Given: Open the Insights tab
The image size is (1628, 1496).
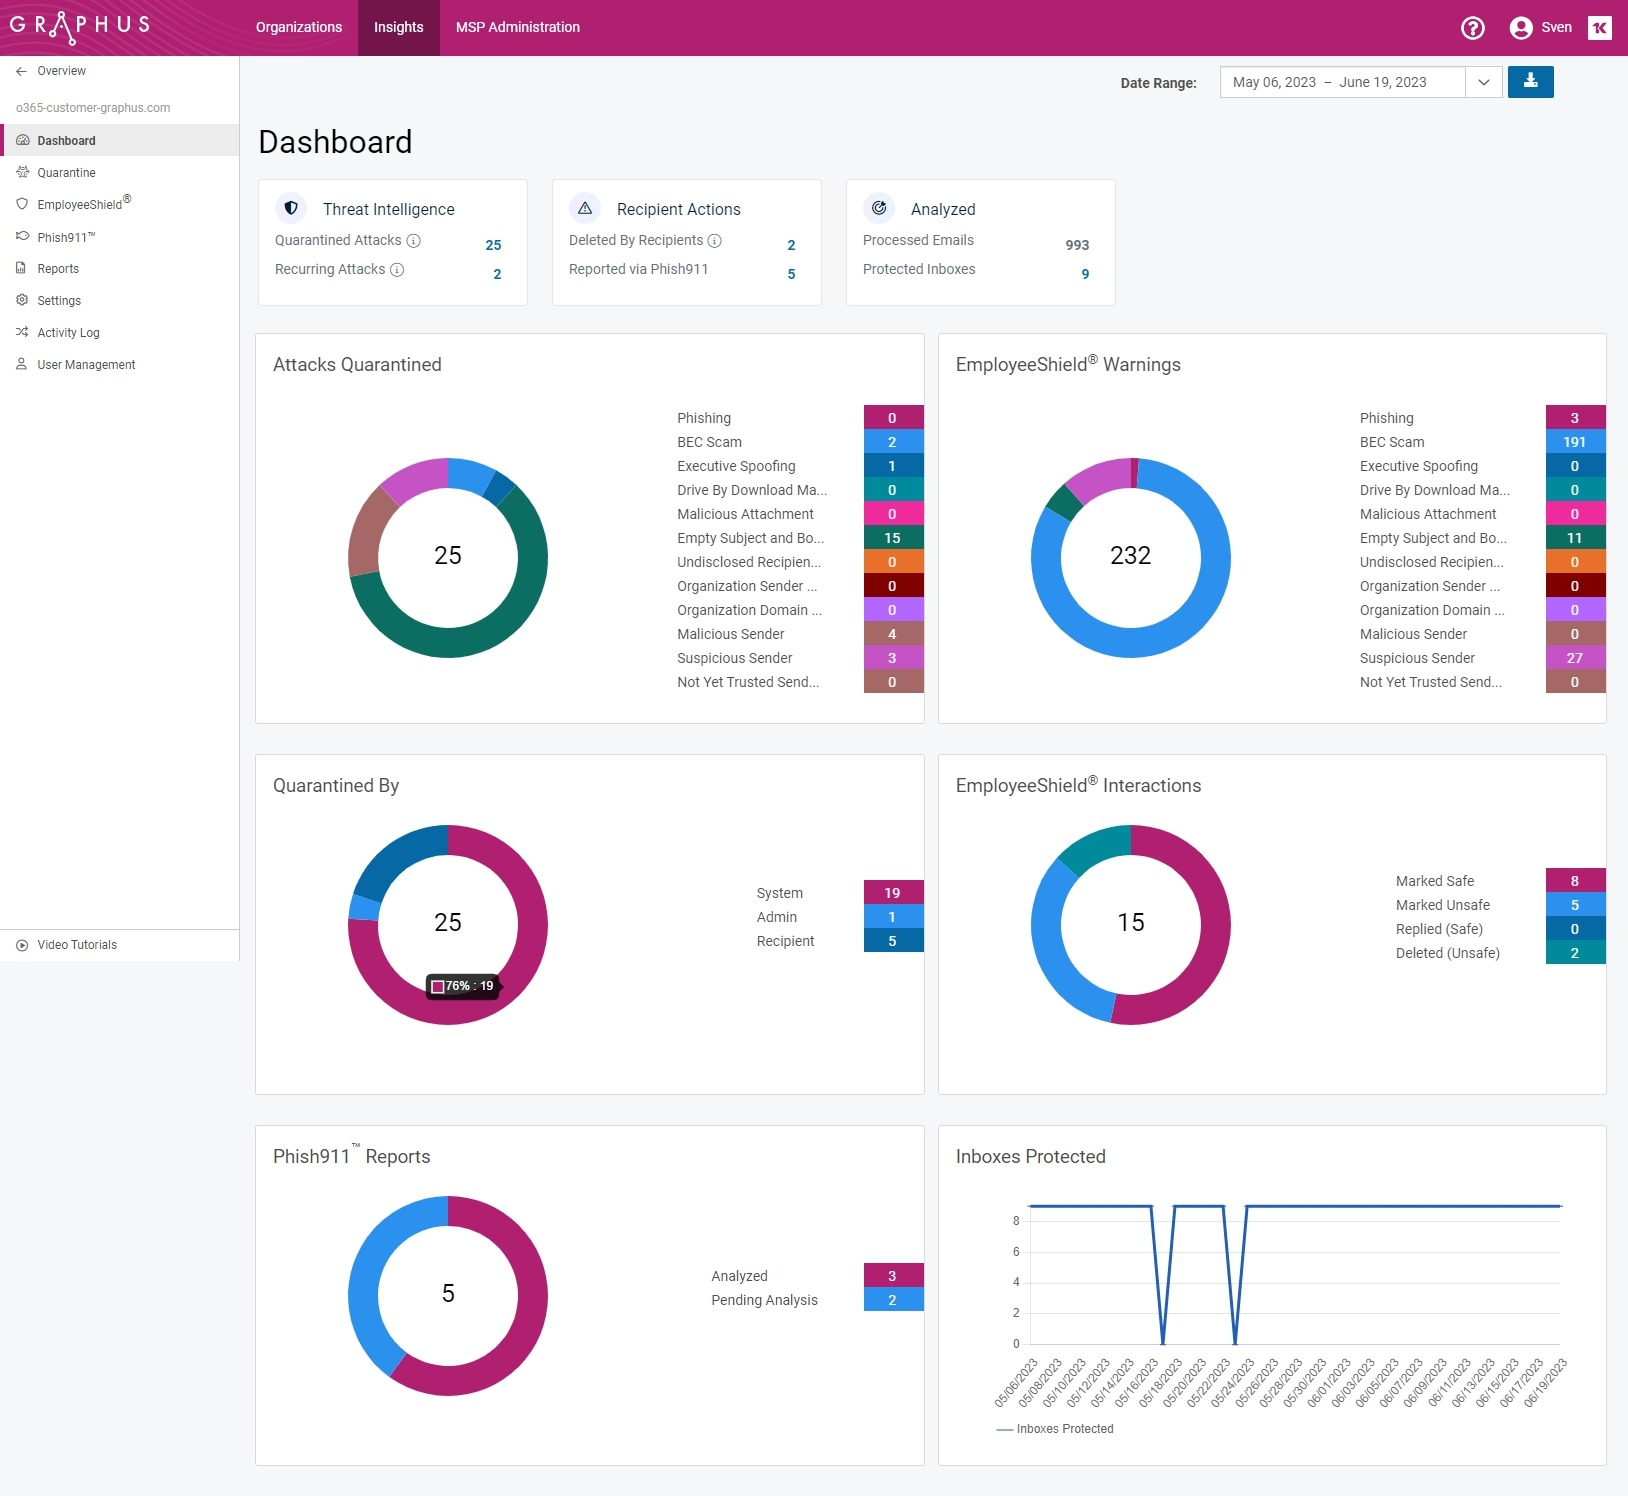Looking at the screenshot, I should pyautogui.click(x=398, y=28).
